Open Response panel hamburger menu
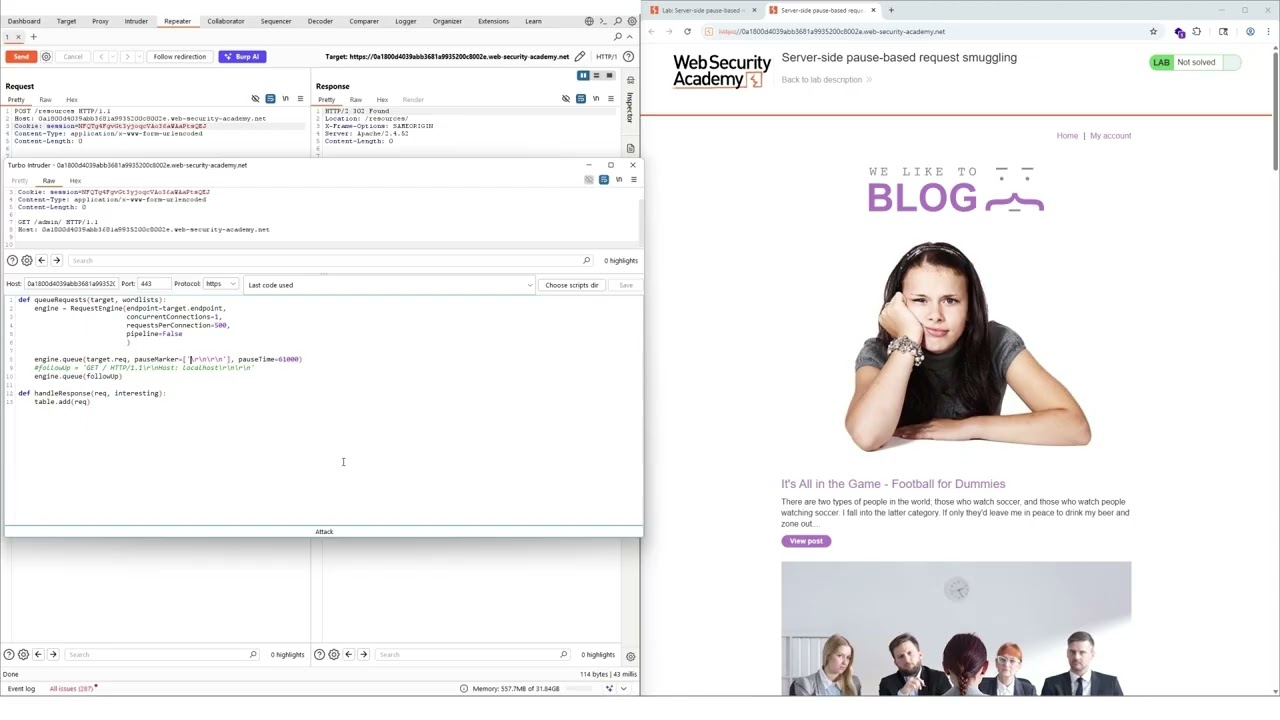This screenshot has width=1280, height=720. point(610,99)
